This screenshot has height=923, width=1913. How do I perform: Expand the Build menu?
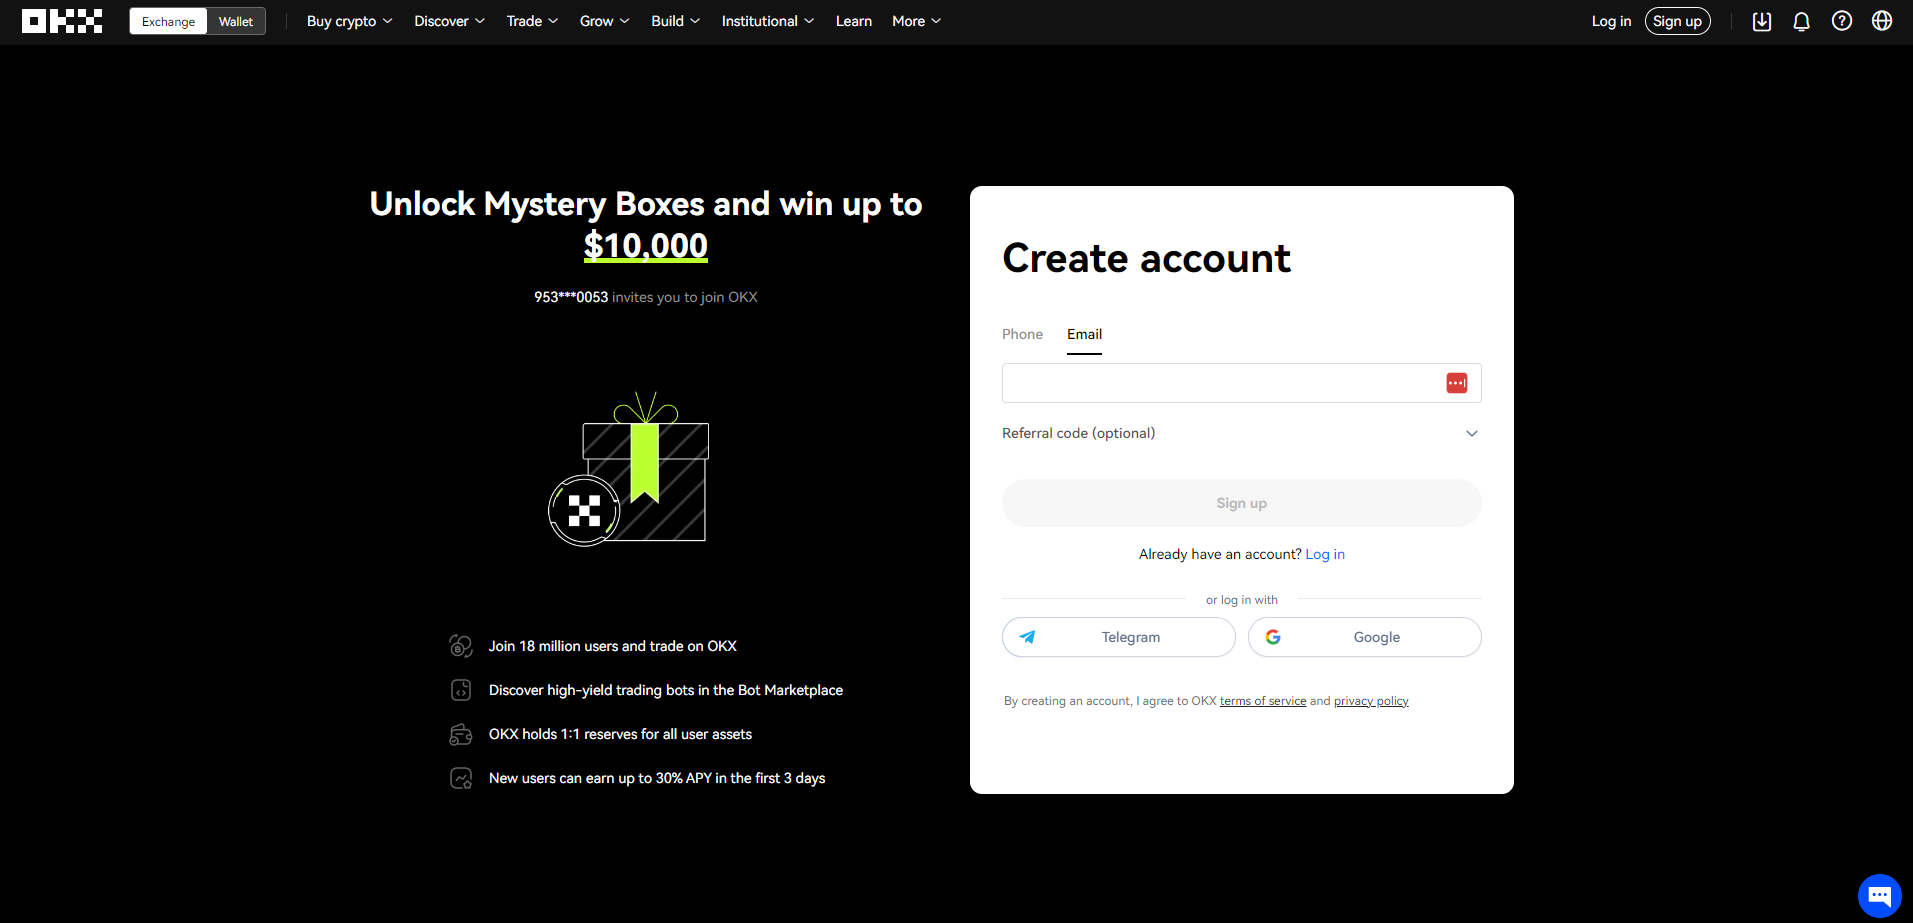pyautogui.click(x=675, y=21)
